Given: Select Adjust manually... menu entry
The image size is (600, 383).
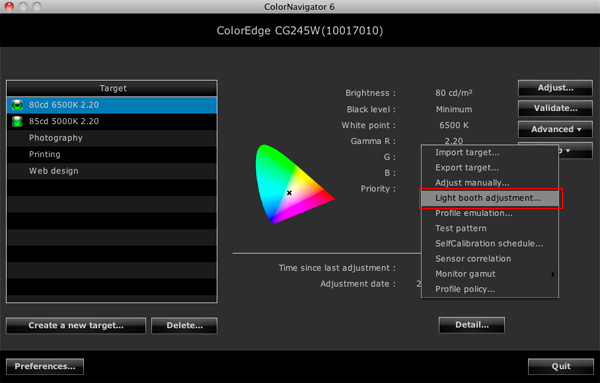Looking at the screenshot, I should [x=490, y=183].
